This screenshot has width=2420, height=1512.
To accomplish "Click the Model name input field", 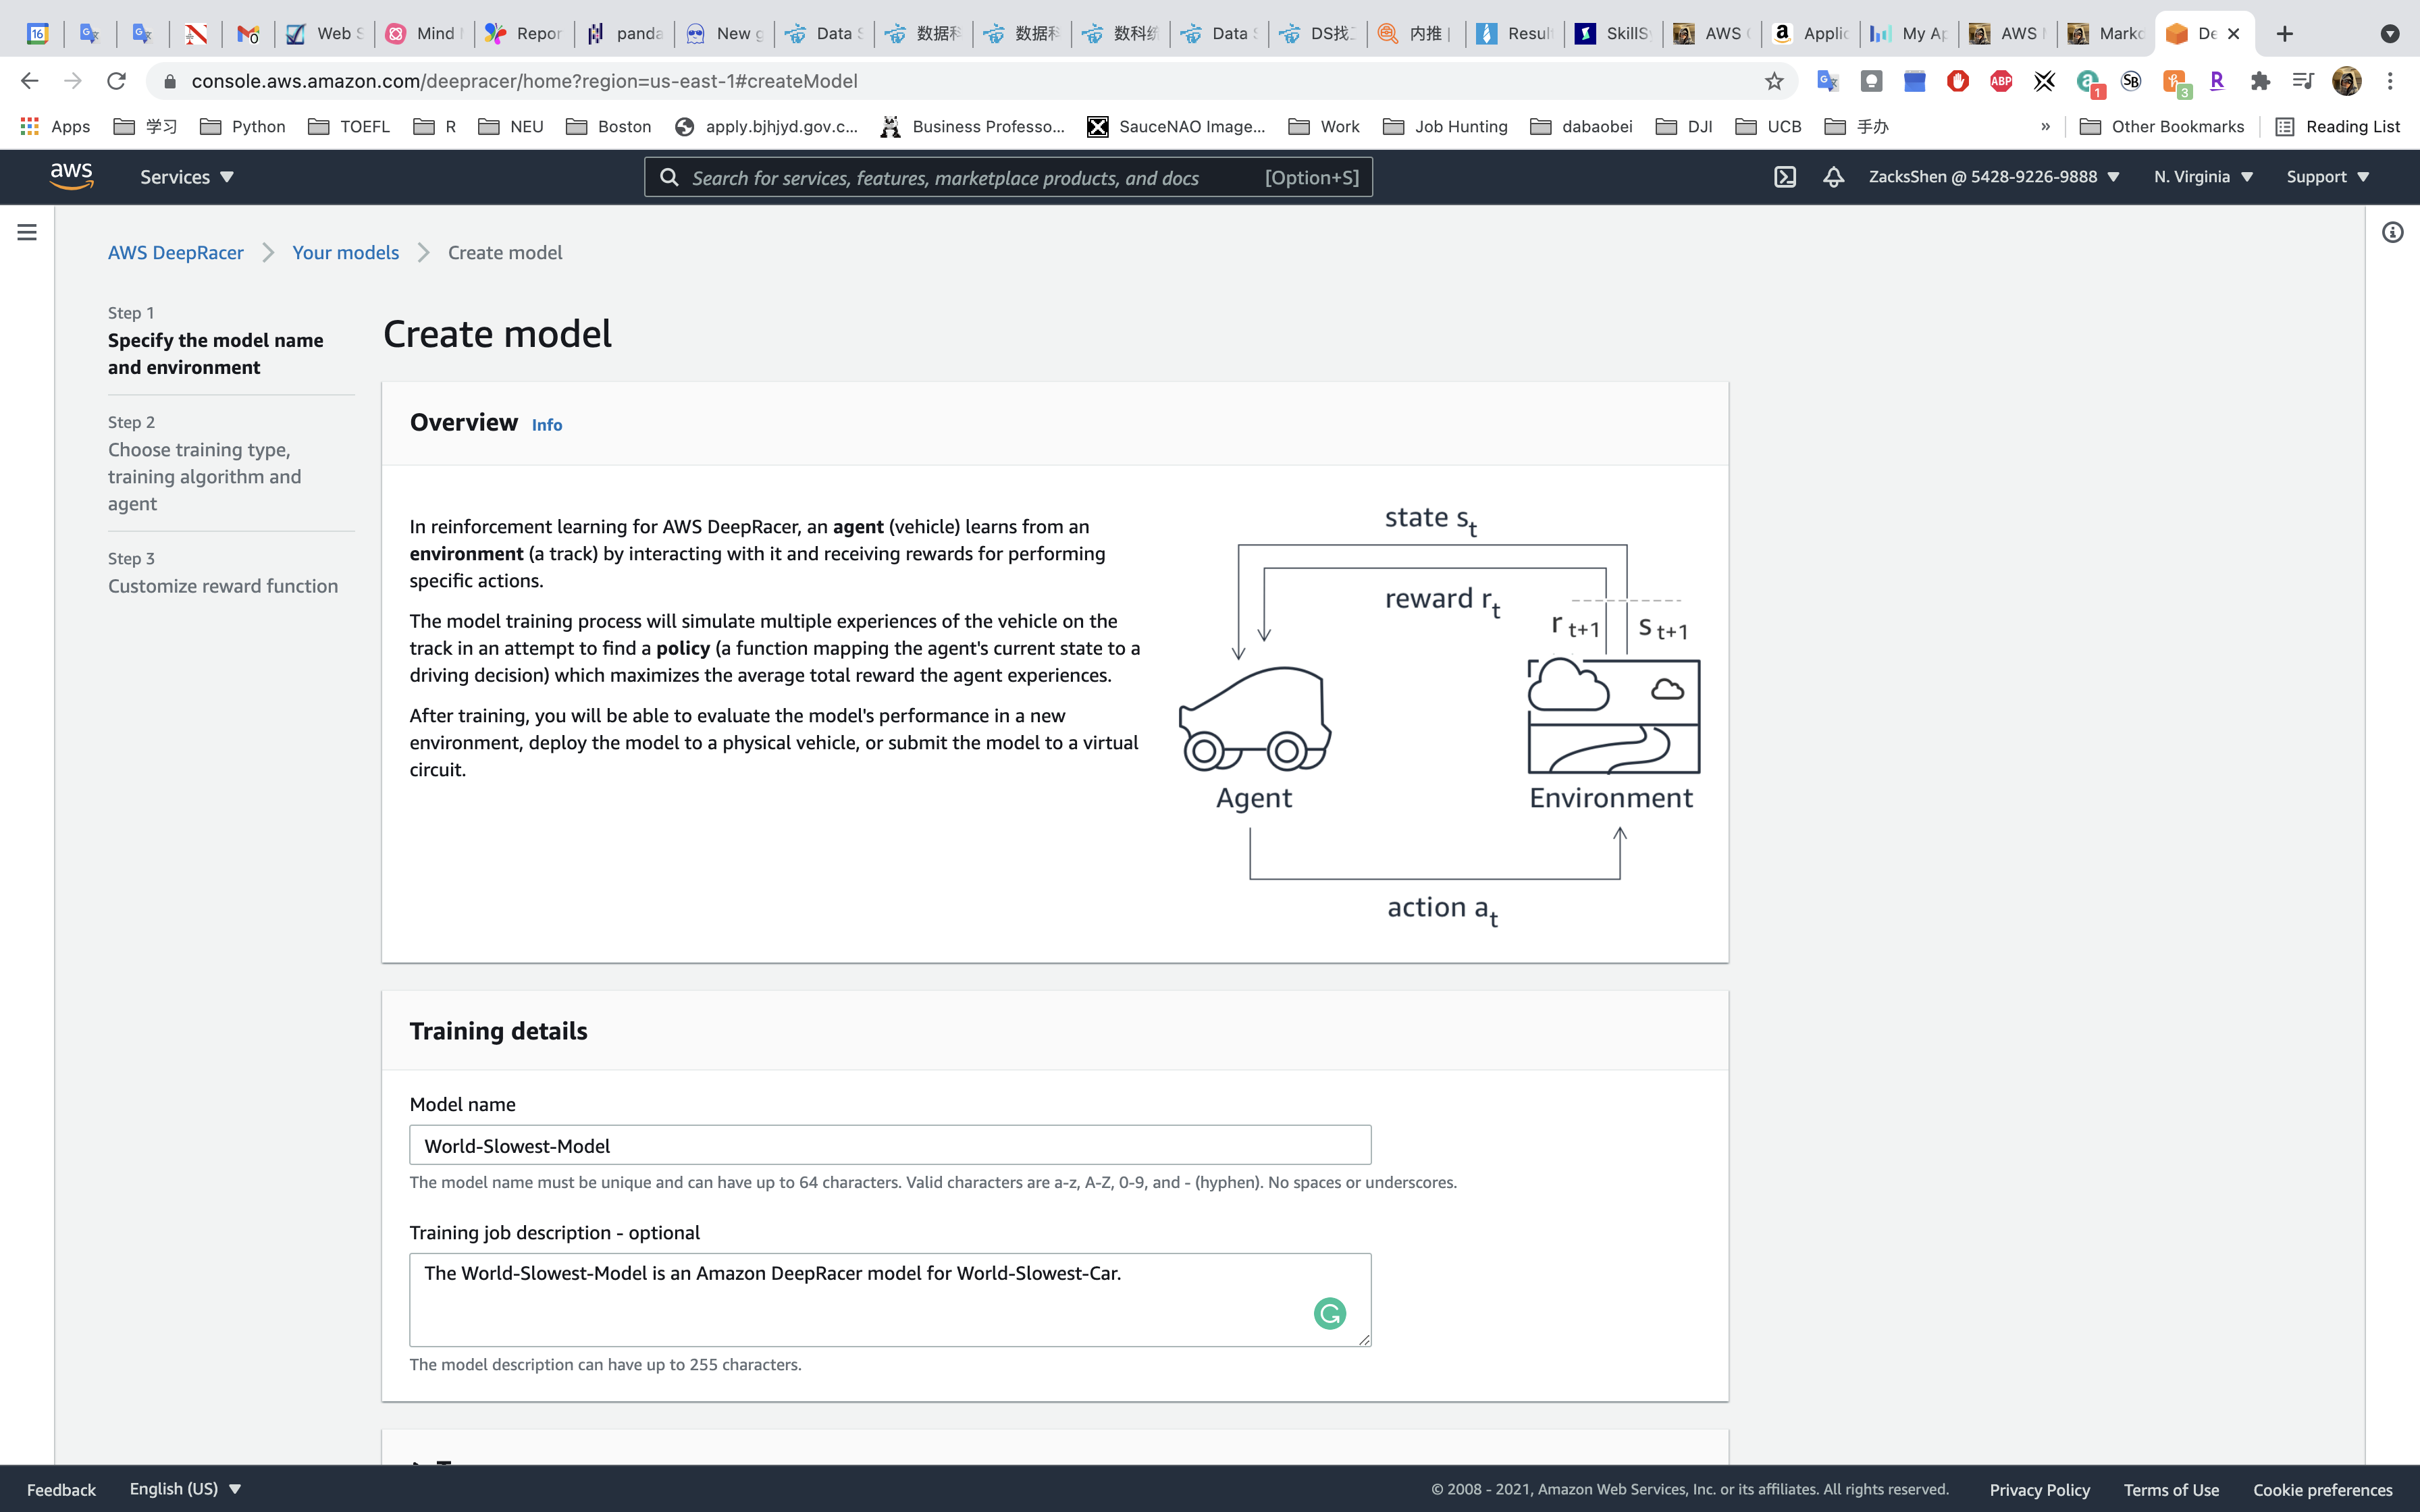I will point(889,1145).
